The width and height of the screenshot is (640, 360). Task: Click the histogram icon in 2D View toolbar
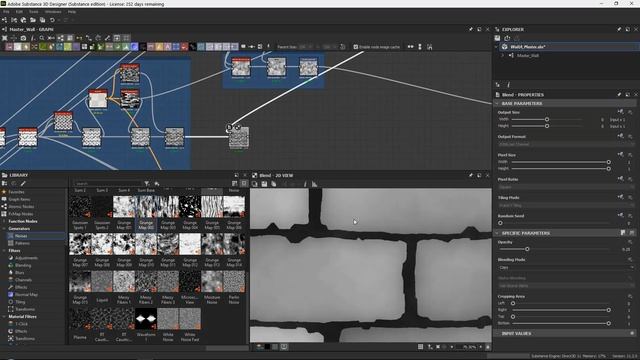click(x=314, y=184)
